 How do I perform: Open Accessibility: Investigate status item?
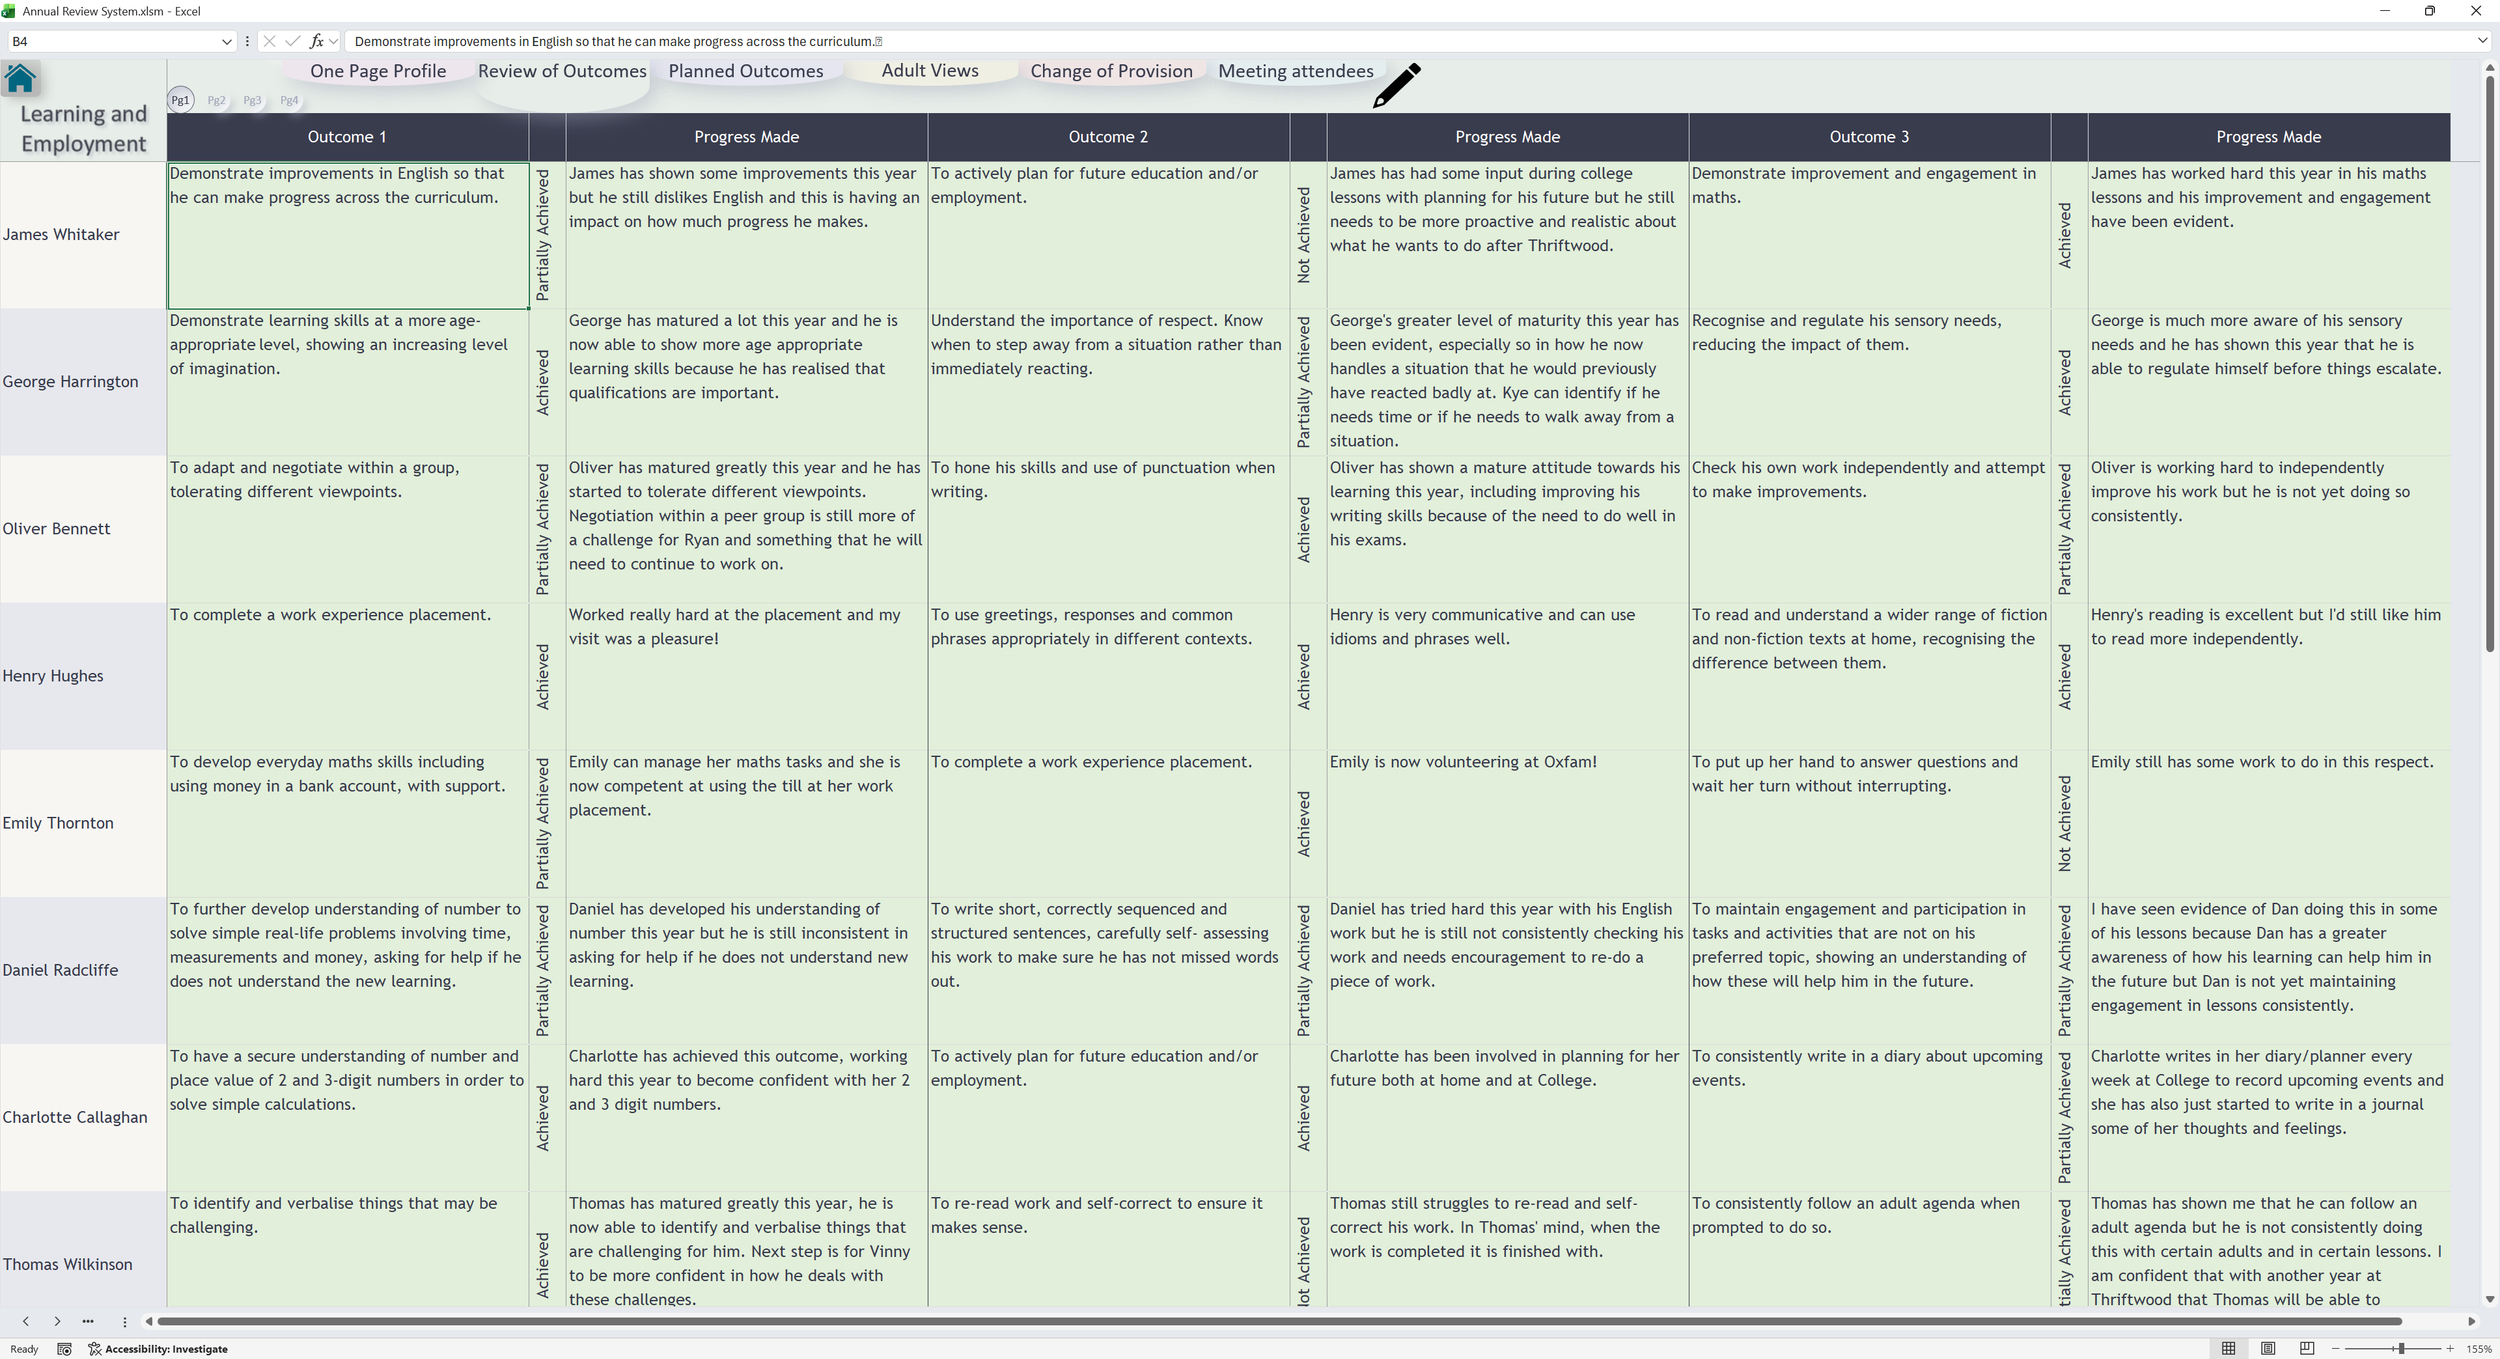[158, 1349]
